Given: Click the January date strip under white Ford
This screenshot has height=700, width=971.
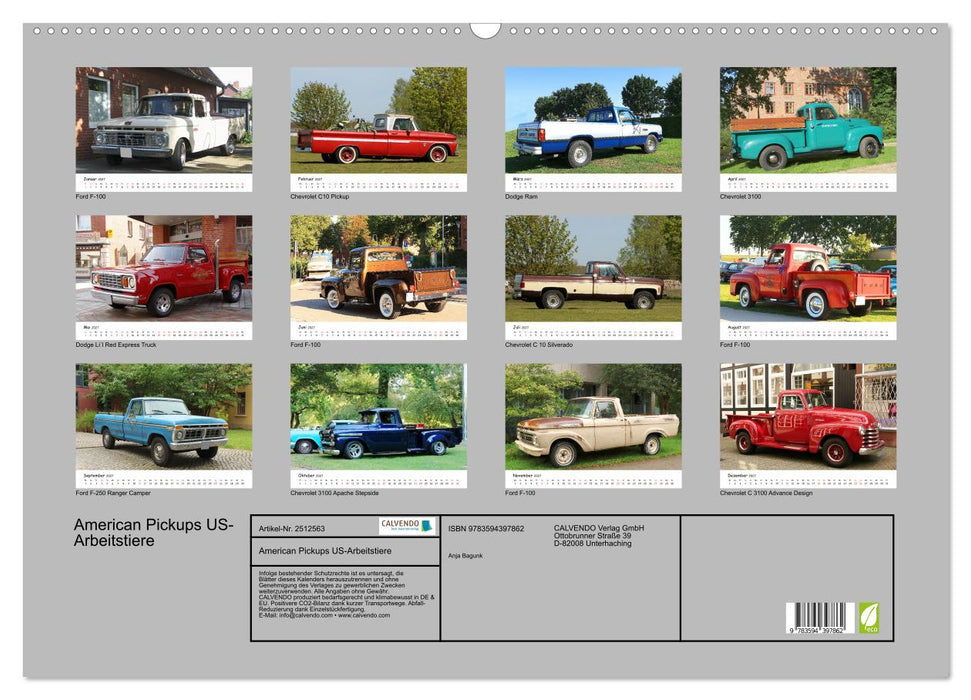Looking at the screenshot, I should [x=163, y=183].
